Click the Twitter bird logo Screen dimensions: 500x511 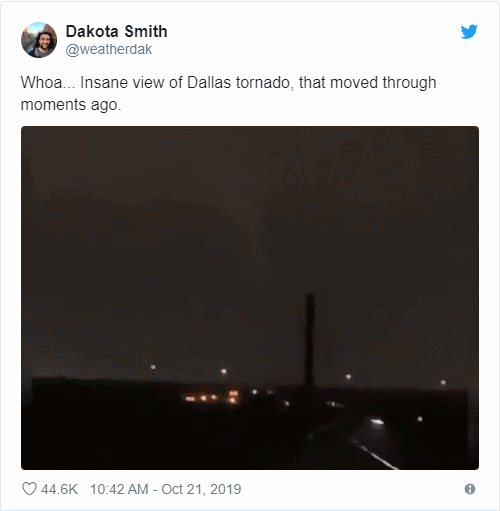pyautogui.click(x=469, y=32)
